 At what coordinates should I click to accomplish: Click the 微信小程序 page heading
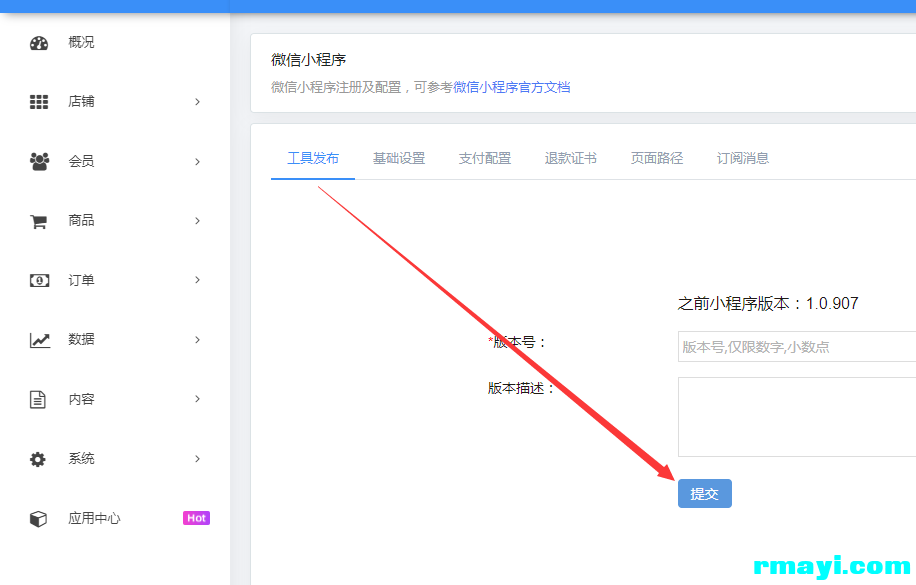click(x=308, y=60)
